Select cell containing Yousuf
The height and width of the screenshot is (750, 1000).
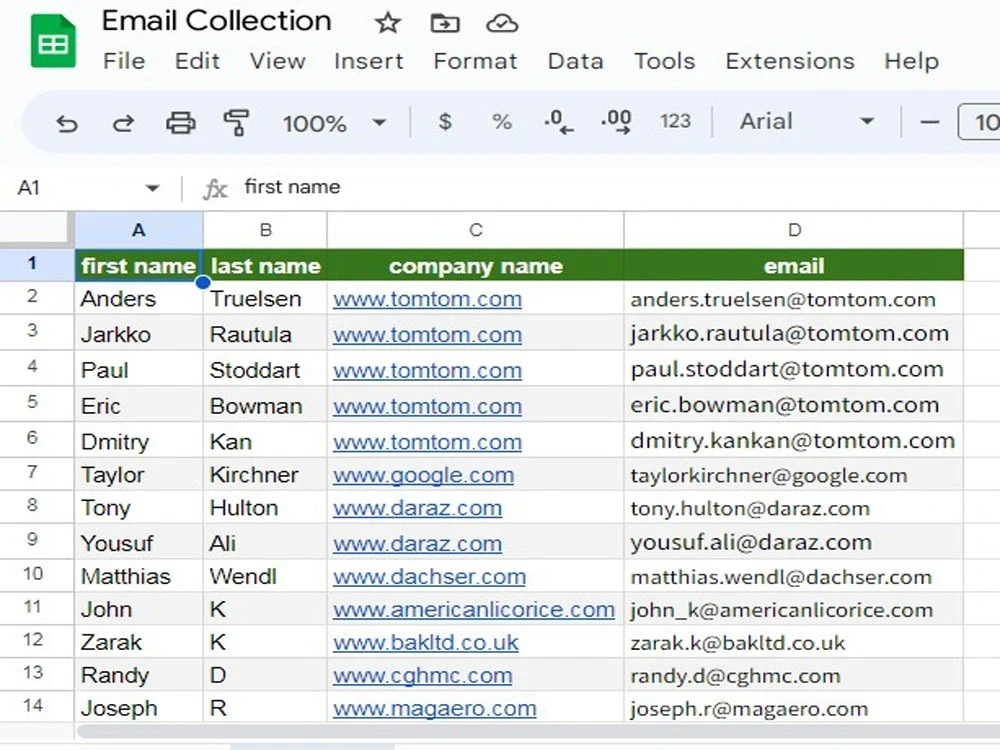tap(138, 542)
